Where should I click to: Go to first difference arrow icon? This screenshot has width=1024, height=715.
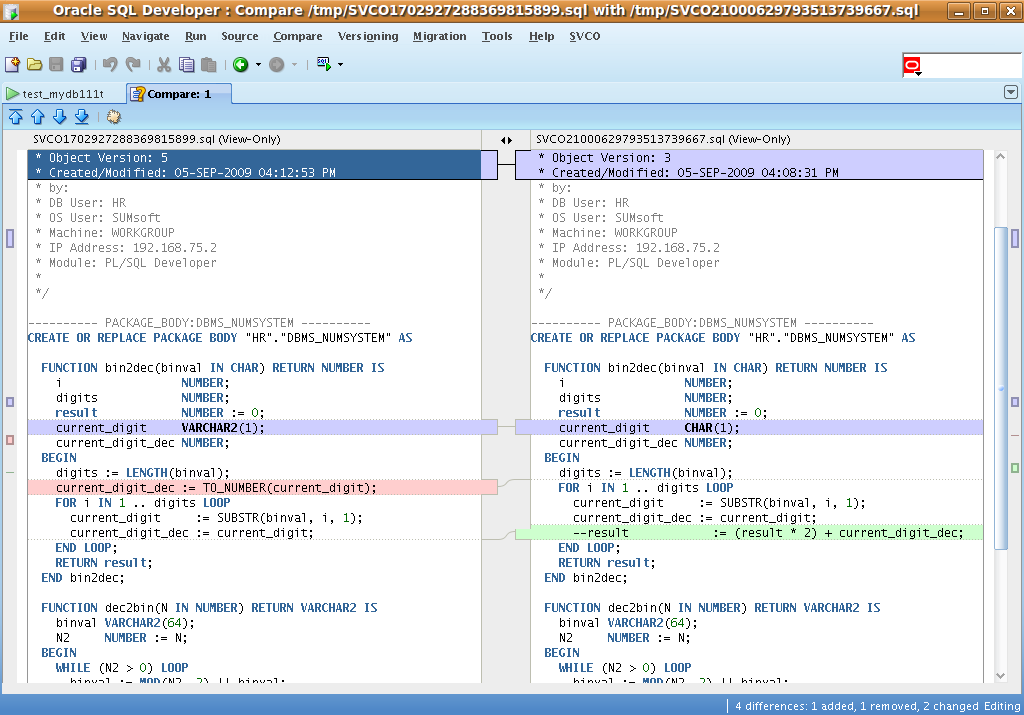[15, 116]
